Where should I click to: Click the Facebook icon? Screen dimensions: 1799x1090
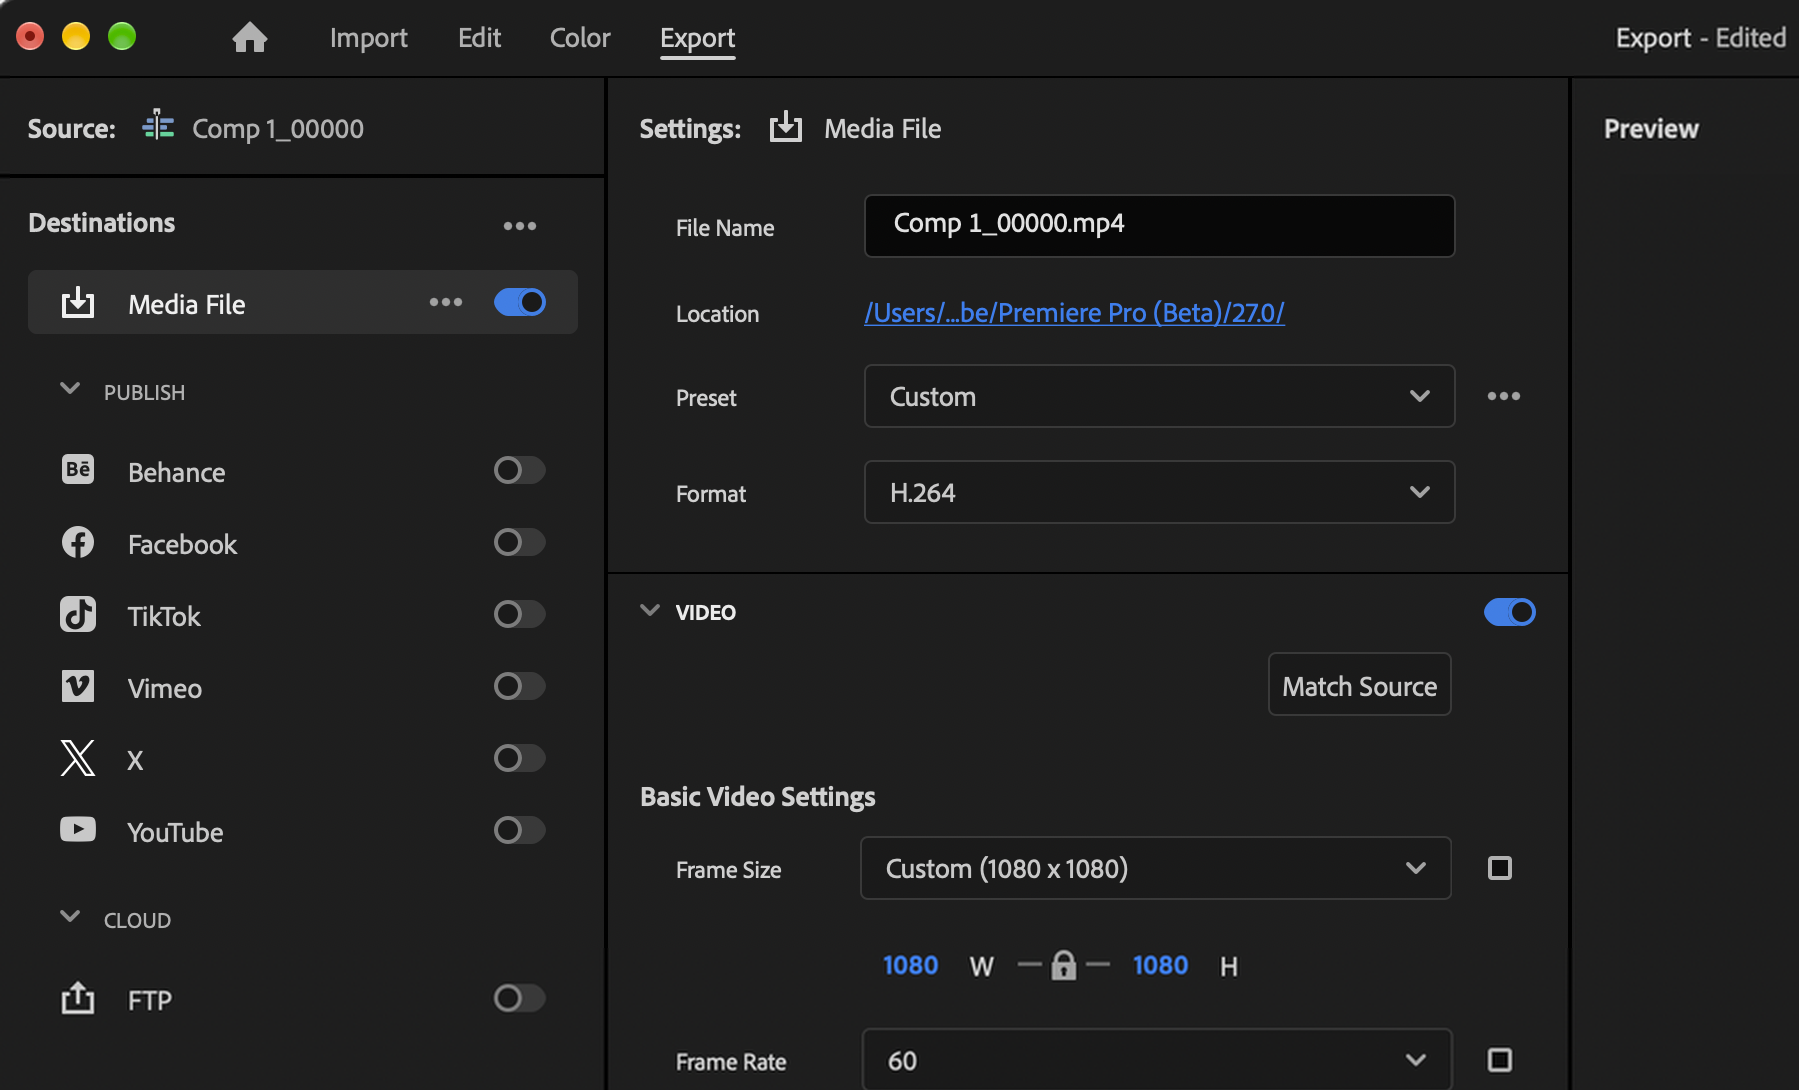pos(78,542)
